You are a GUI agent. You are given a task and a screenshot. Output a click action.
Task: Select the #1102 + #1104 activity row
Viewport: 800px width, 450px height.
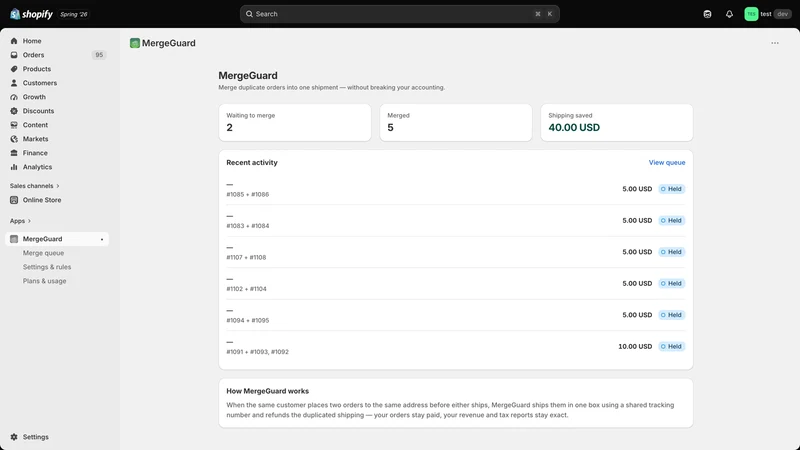(456, 284)
